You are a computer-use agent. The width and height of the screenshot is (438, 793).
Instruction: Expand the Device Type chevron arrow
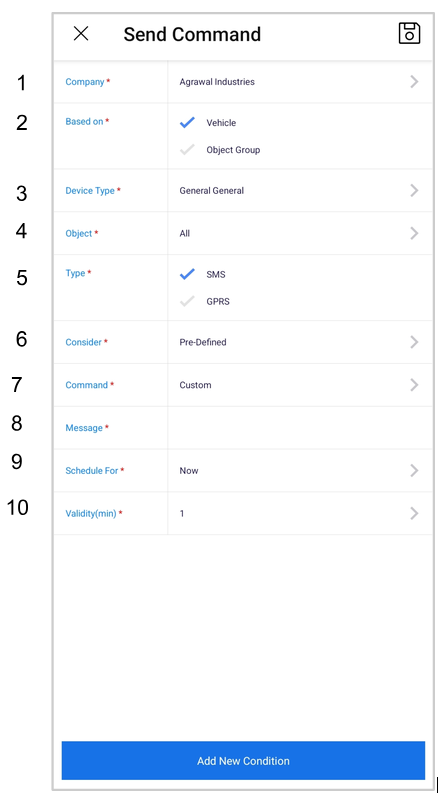(x=414, y=191)
